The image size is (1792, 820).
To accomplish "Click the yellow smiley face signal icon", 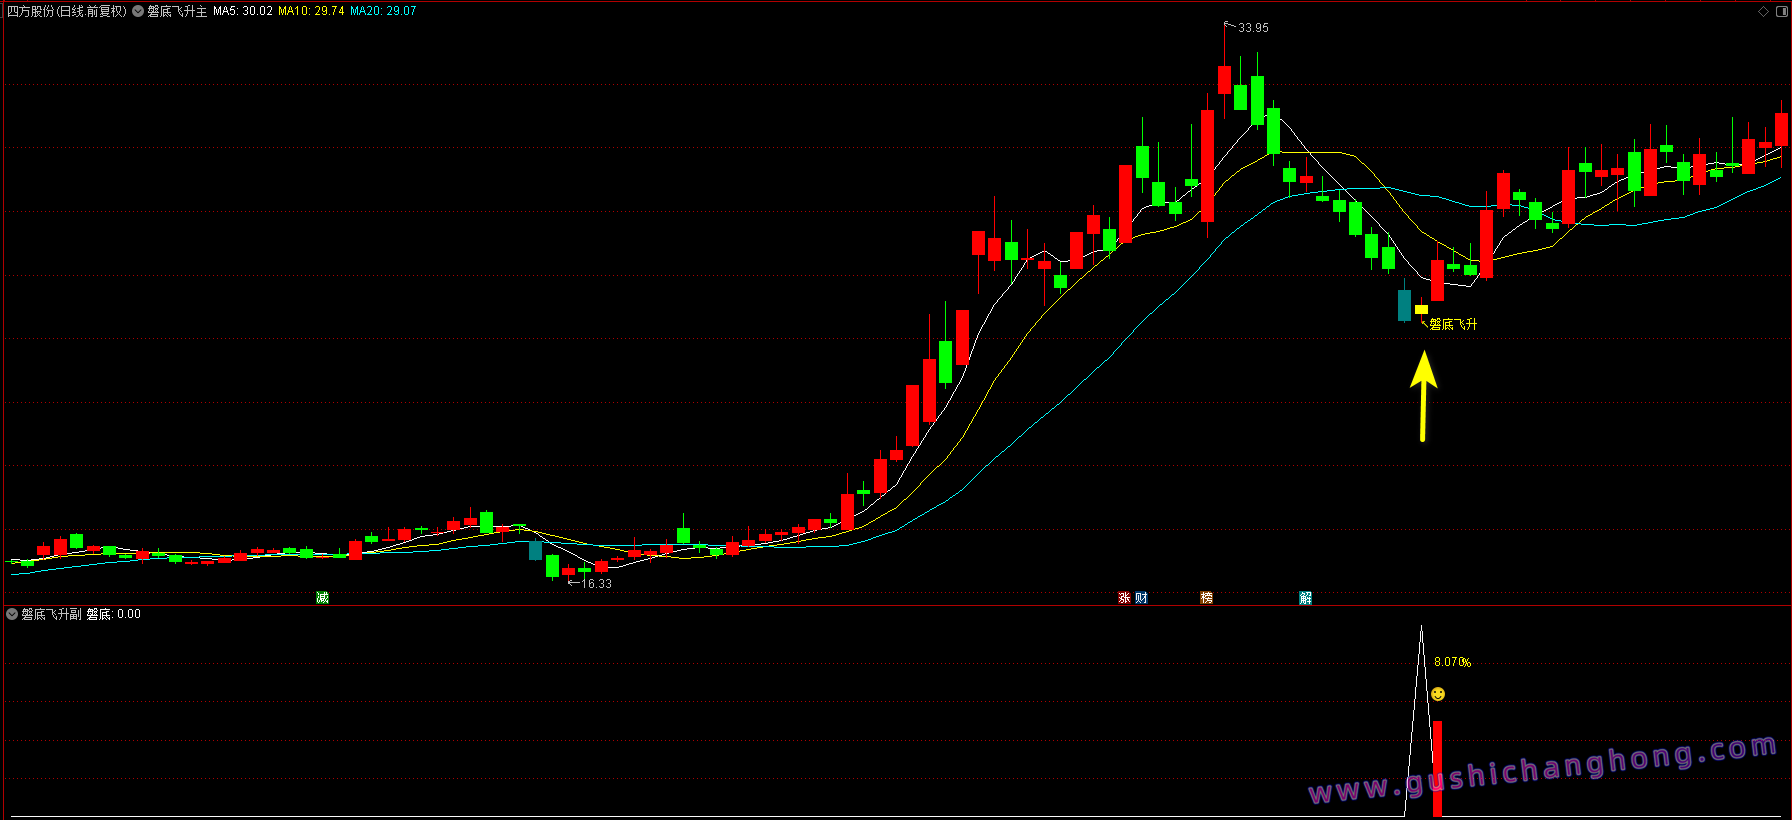I will coord(1438,694).
